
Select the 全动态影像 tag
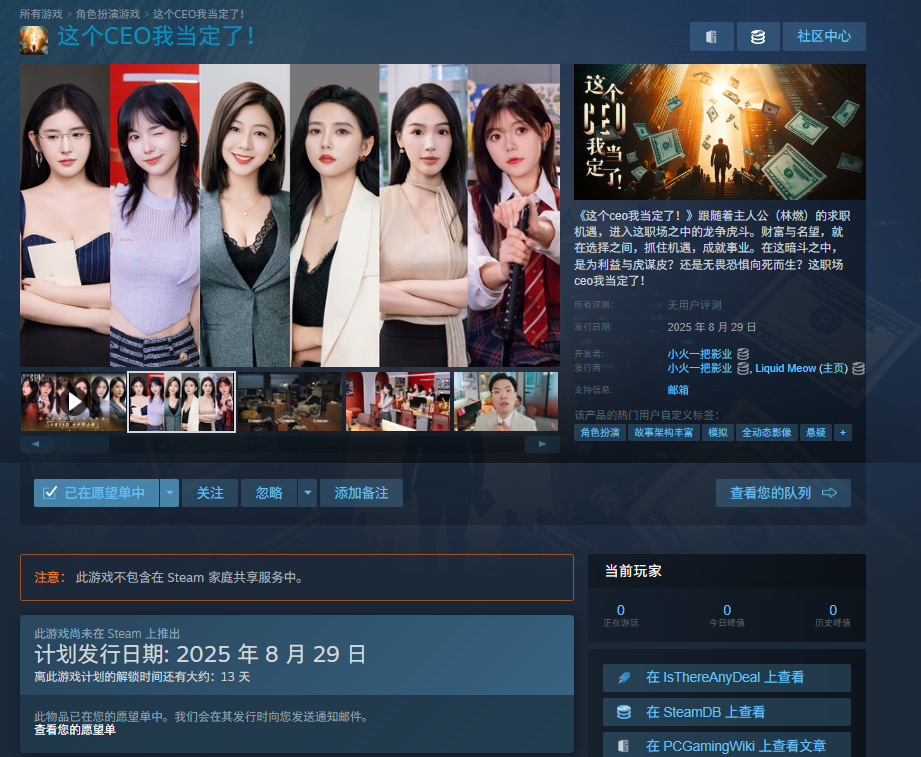(x=767, y=433)
